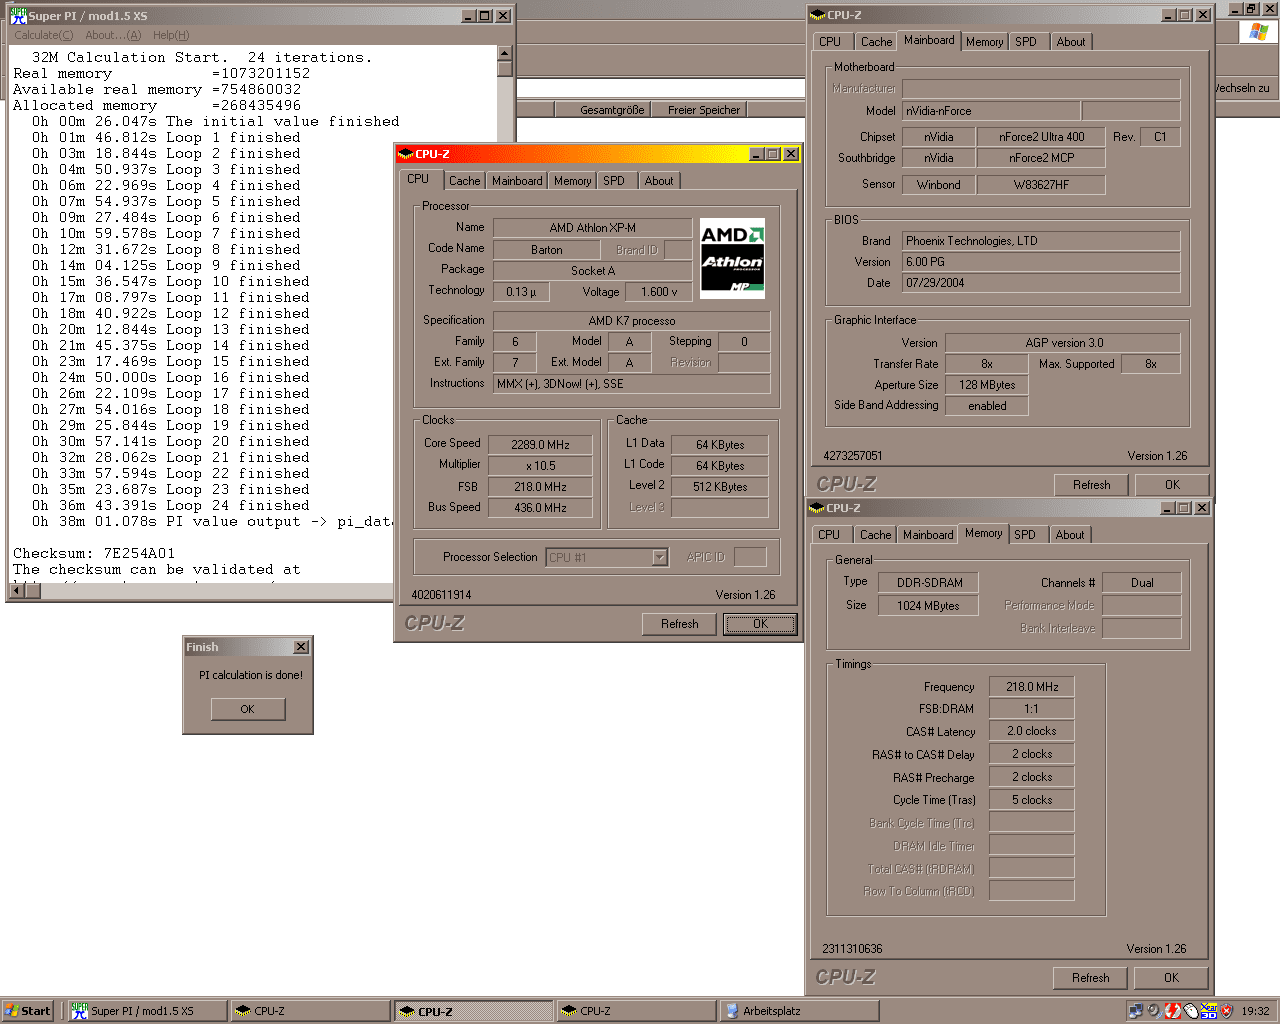Select SPD tab in Mainboard CPU-Z window
The width and height of the screenshot is (1280, 1024).
[1026, 42]
